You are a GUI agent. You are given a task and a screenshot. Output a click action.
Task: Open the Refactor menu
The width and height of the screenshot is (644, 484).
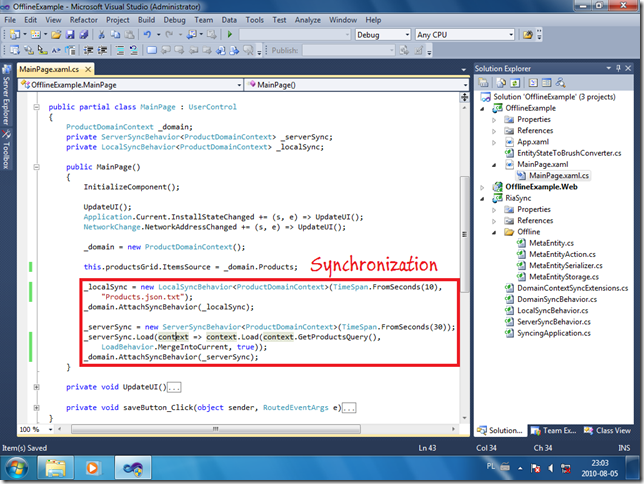(83, 20)
